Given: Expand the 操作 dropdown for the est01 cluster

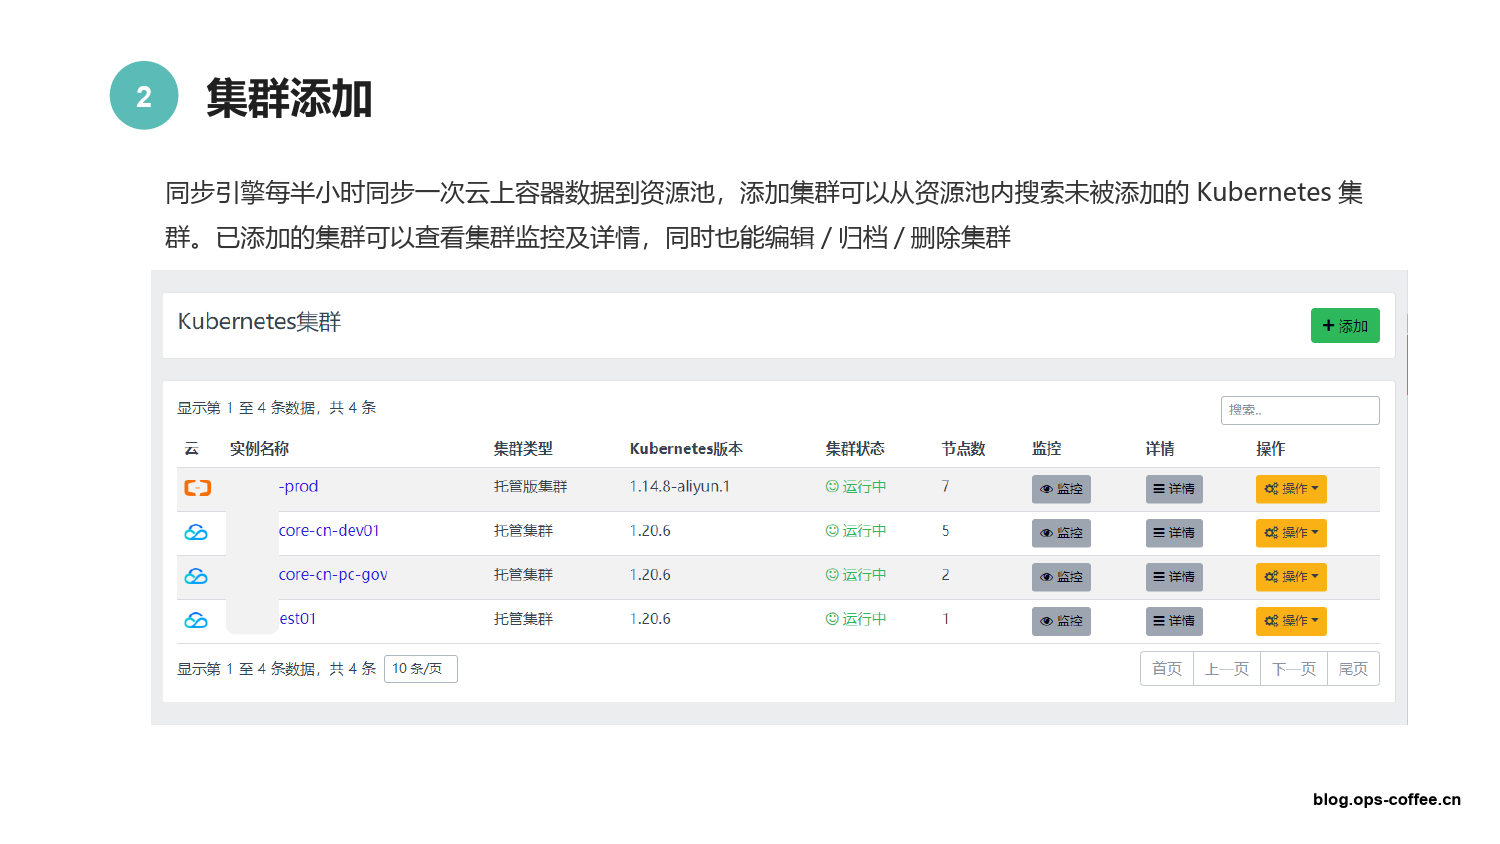Looking at the screenshot, I should click(x=1291, y=621).
